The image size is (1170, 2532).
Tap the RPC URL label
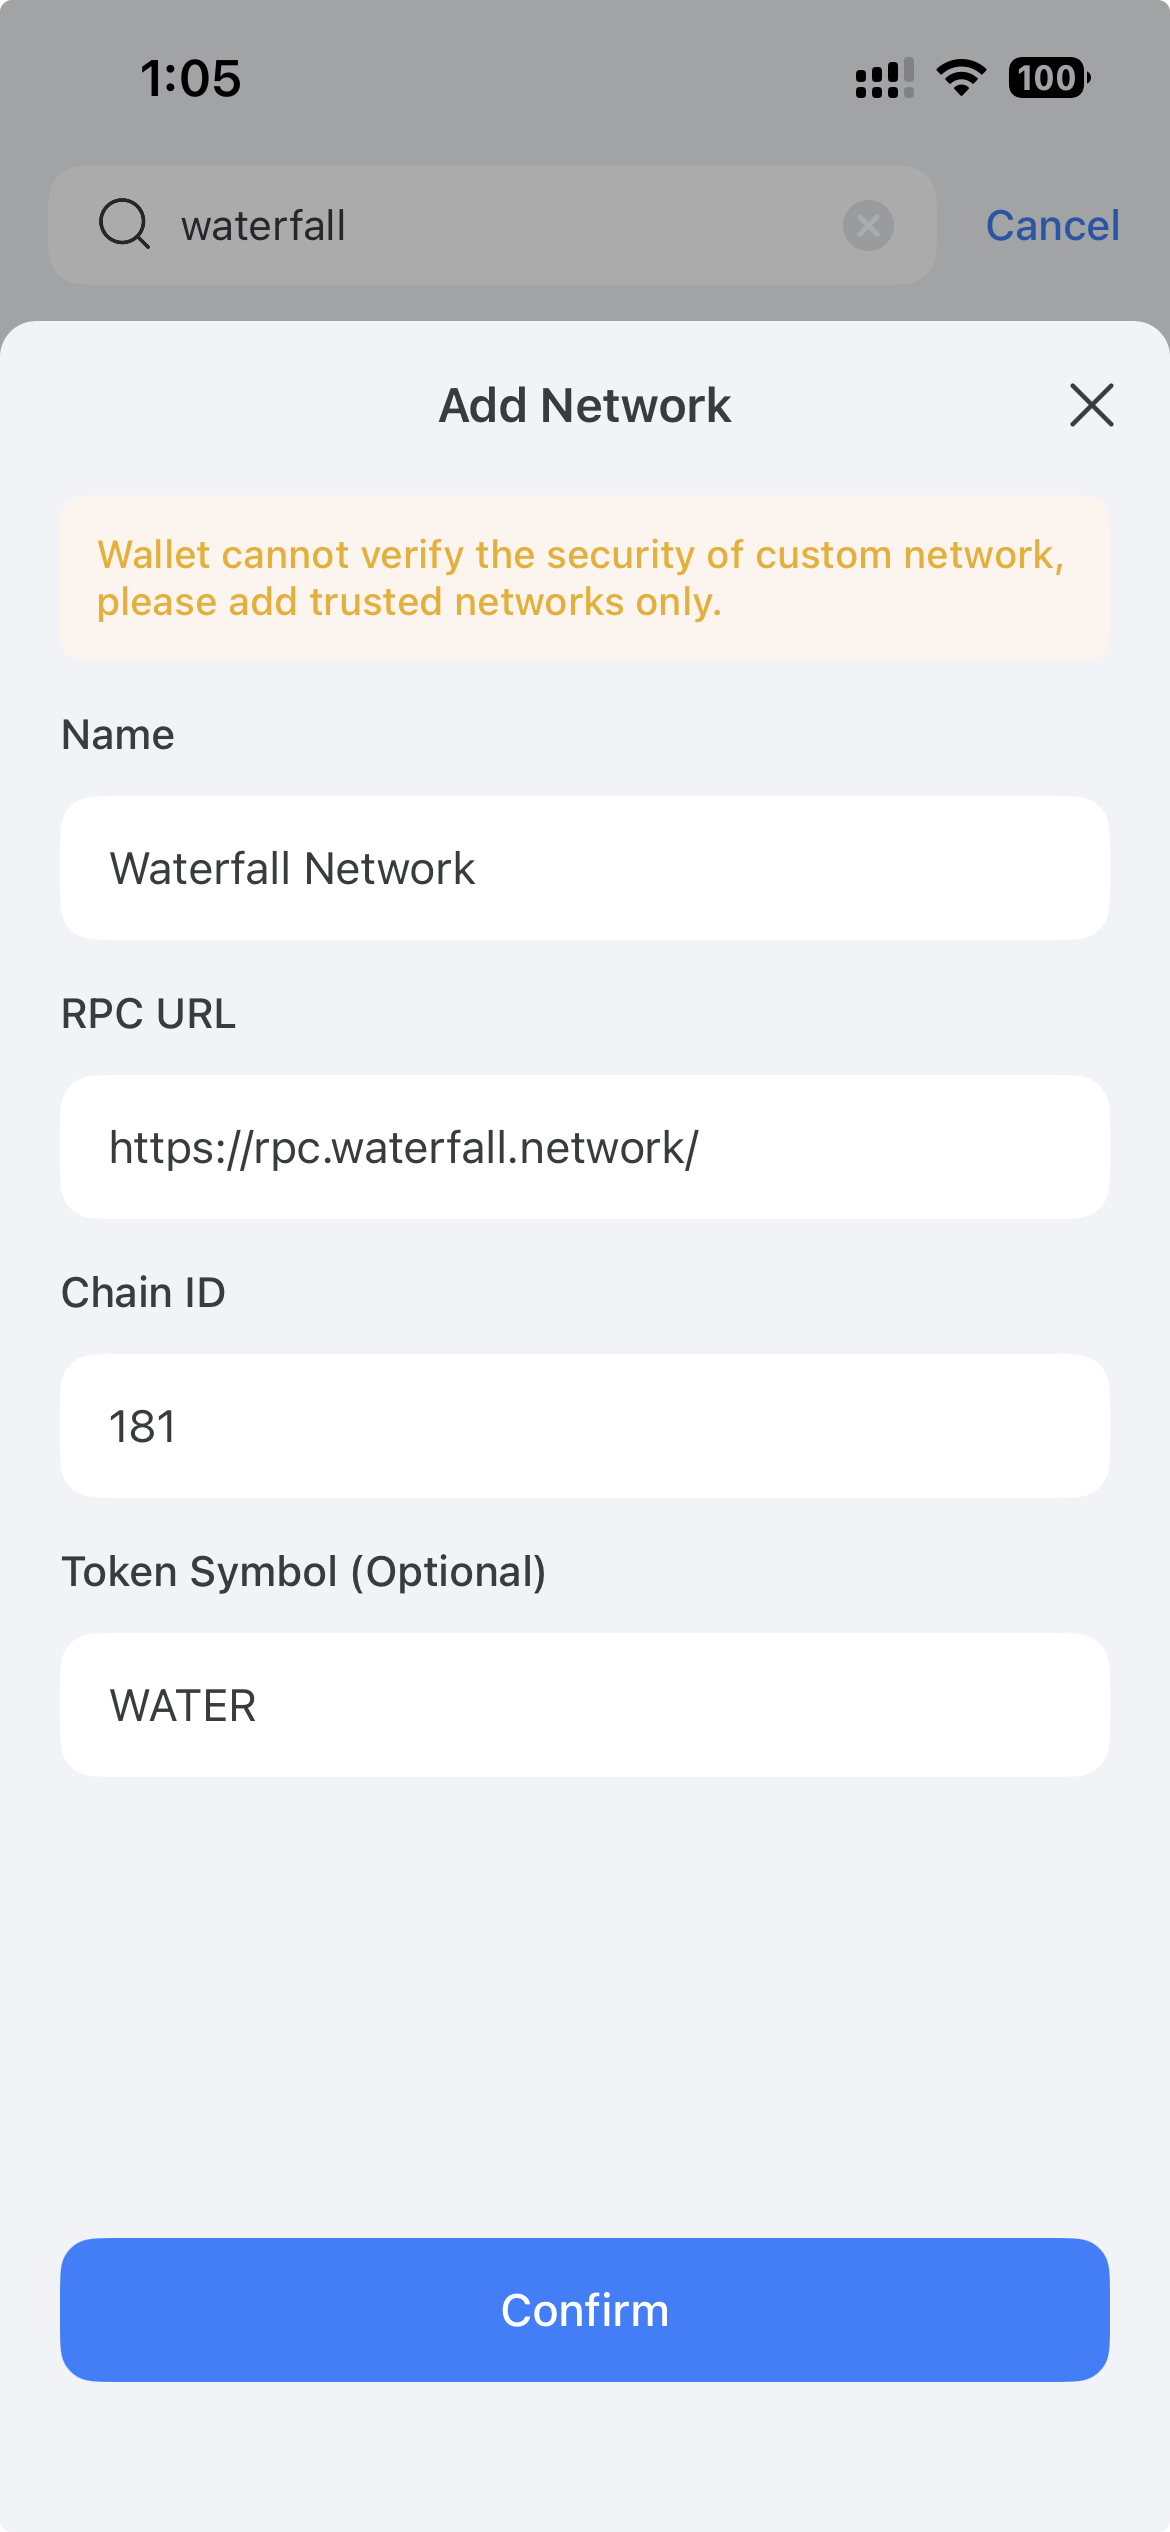tap(148, 1014)
